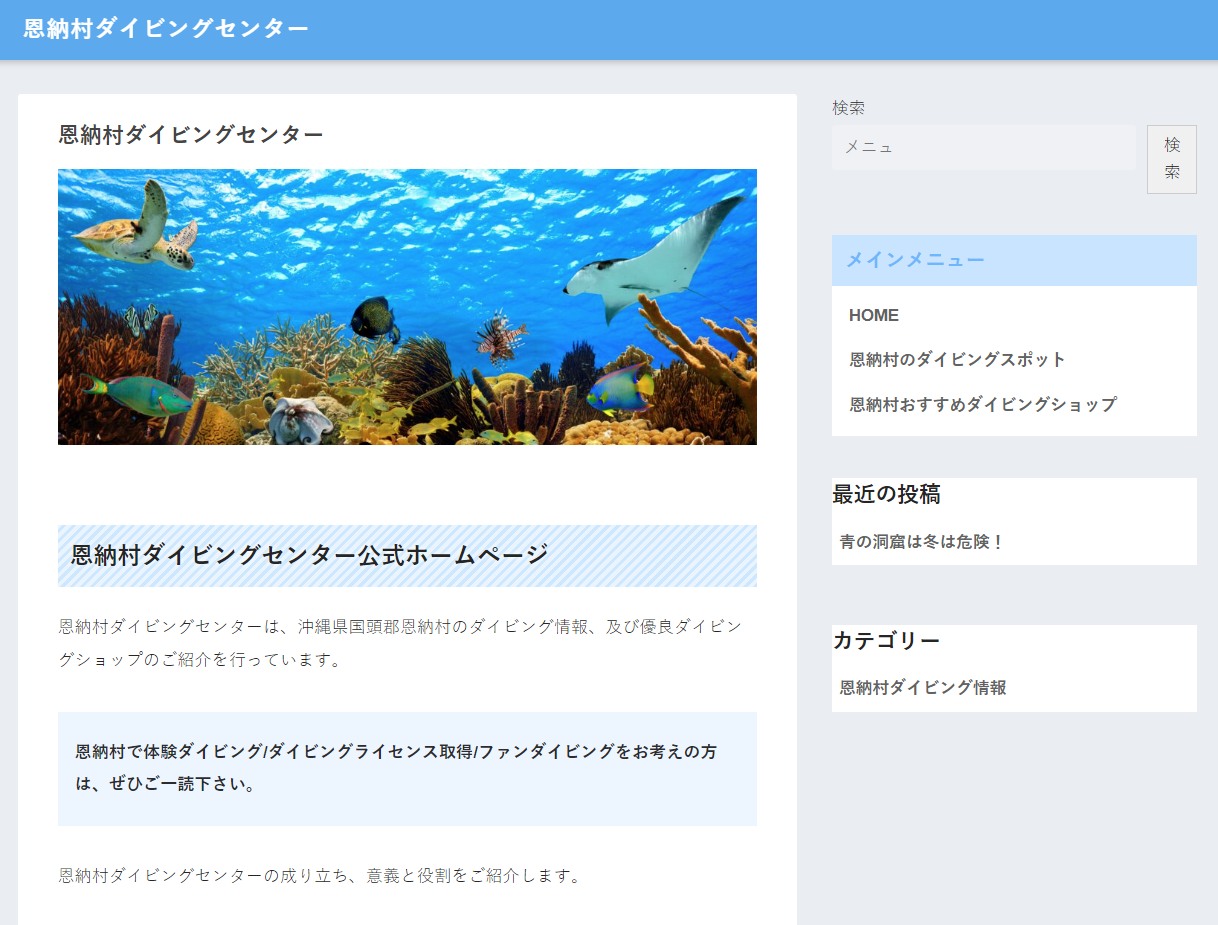Read recent post 青の洞窟は冬は危険！
The image size is (1218, 925).
[x=921, y=542]
